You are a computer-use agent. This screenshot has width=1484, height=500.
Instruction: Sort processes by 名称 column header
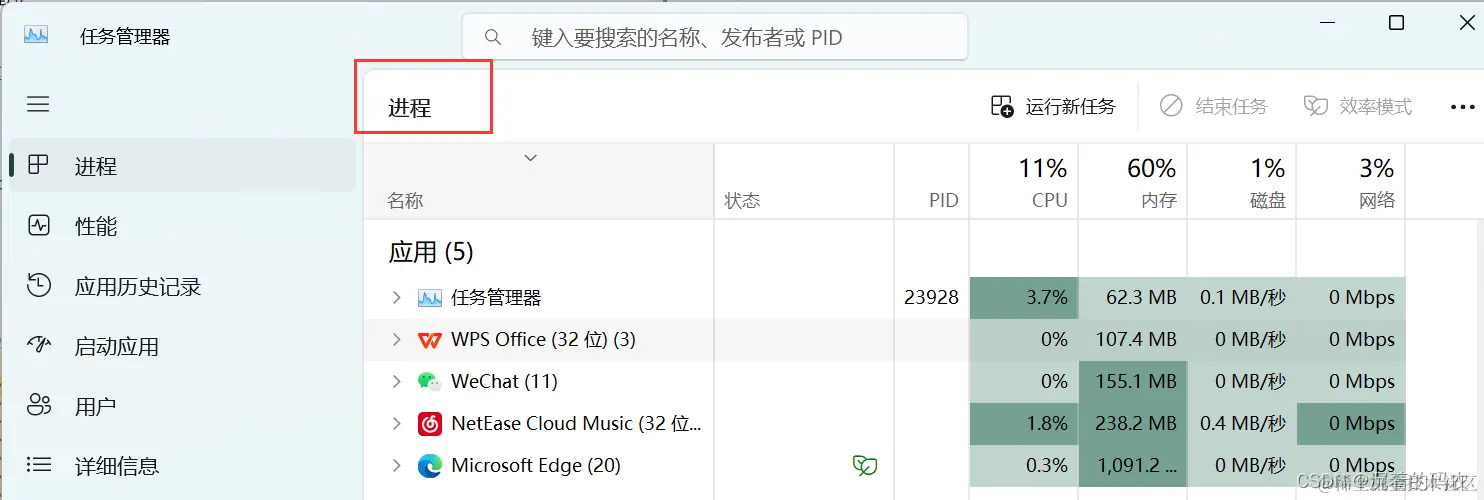538,181
